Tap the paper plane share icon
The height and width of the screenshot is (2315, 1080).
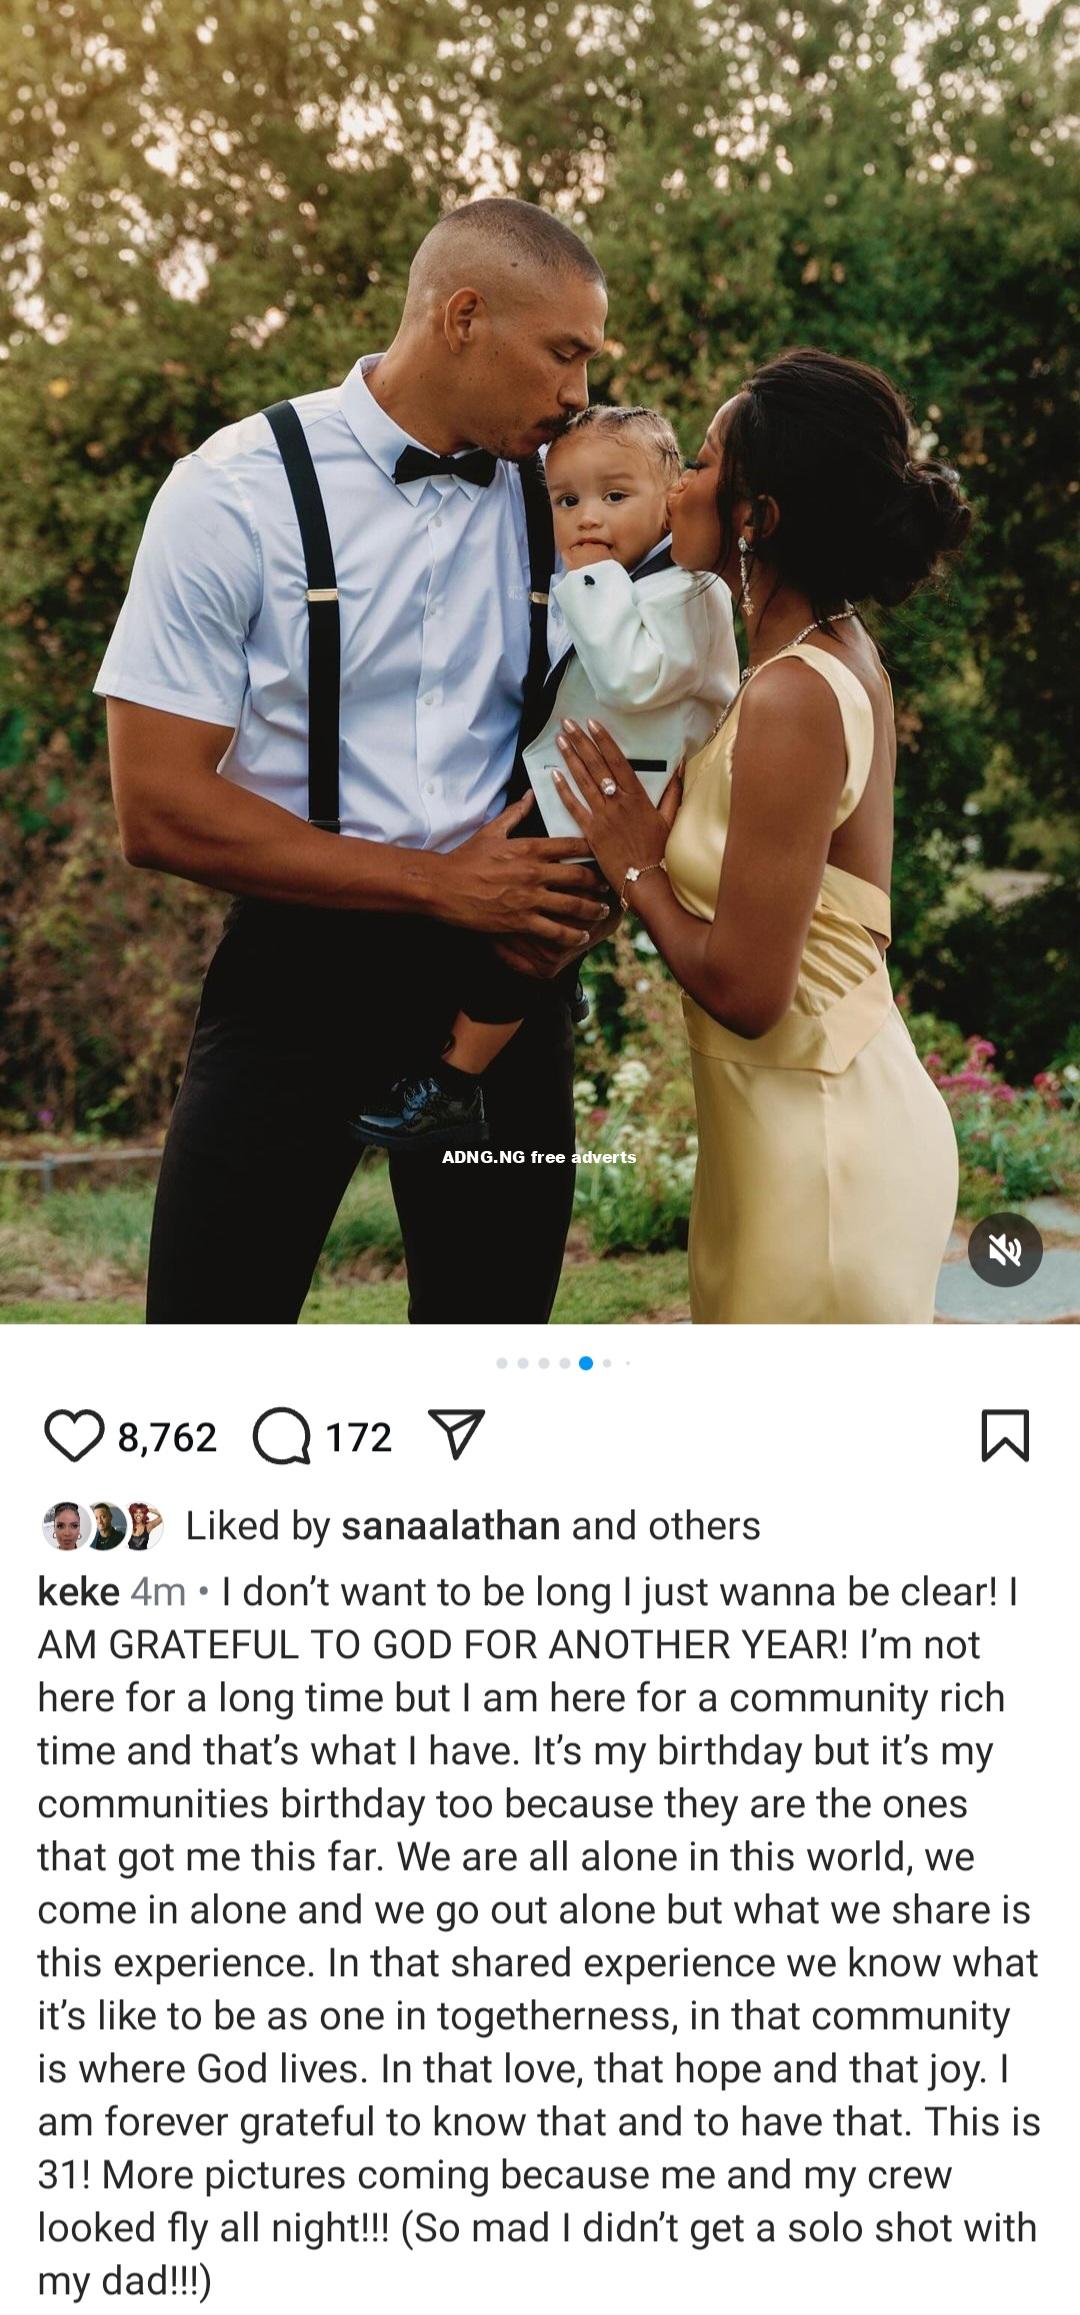point(456,1435)
